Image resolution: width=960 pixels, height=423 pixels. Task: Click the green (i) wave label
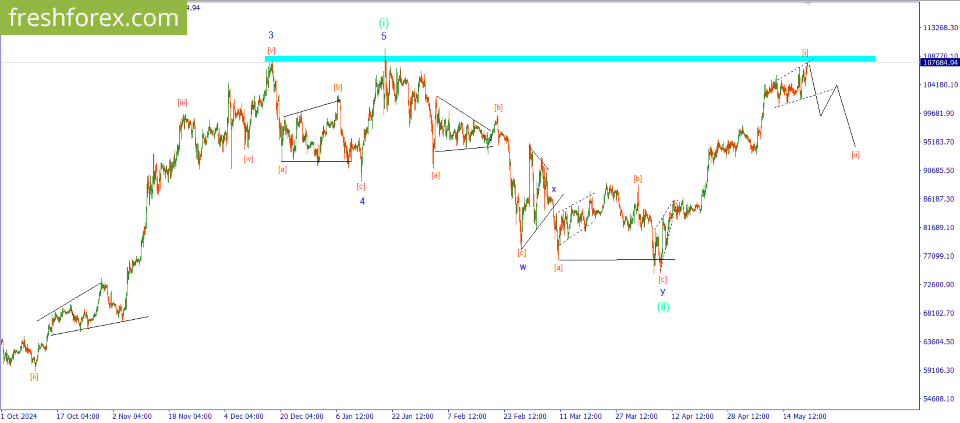click(x=383, y=23)
